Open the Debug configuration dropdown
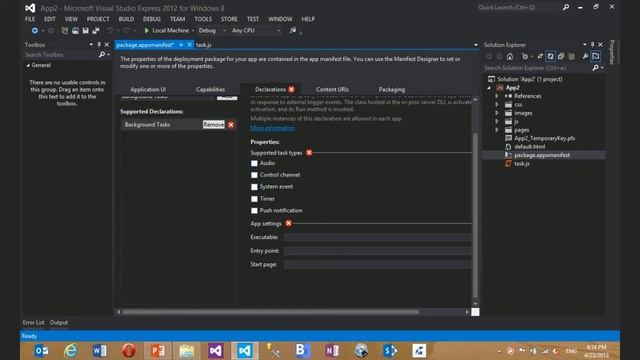This screenshot has height=360, width=640. [212, 31]
